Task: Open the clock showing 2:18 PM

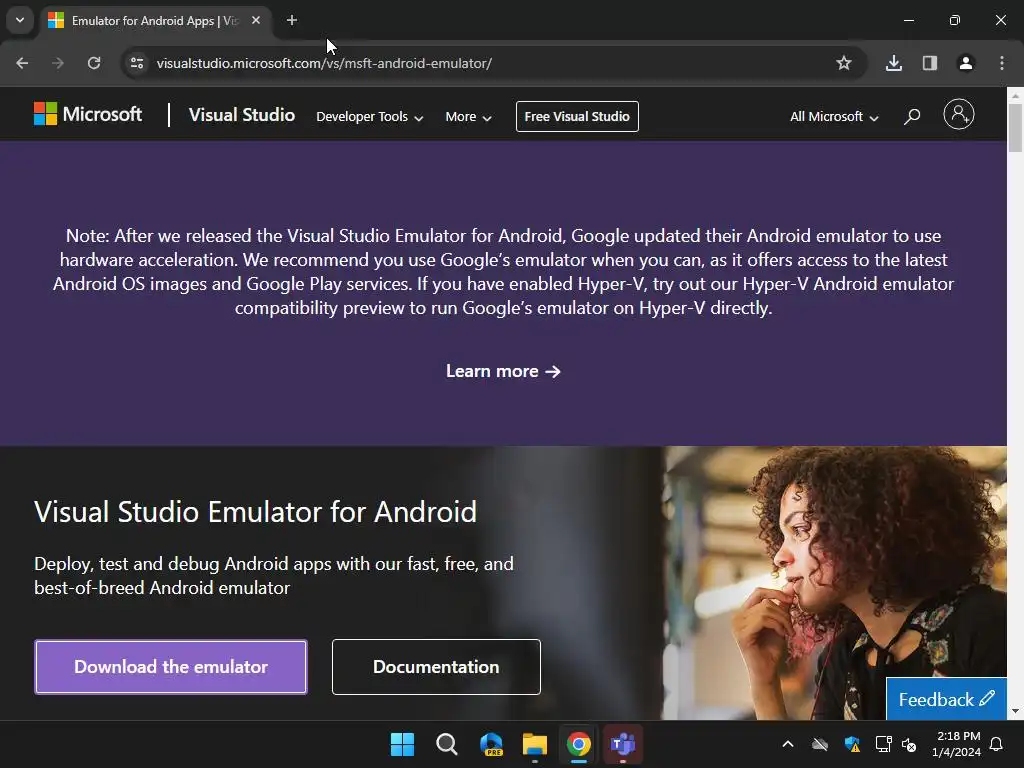Action: pos(957,744)
